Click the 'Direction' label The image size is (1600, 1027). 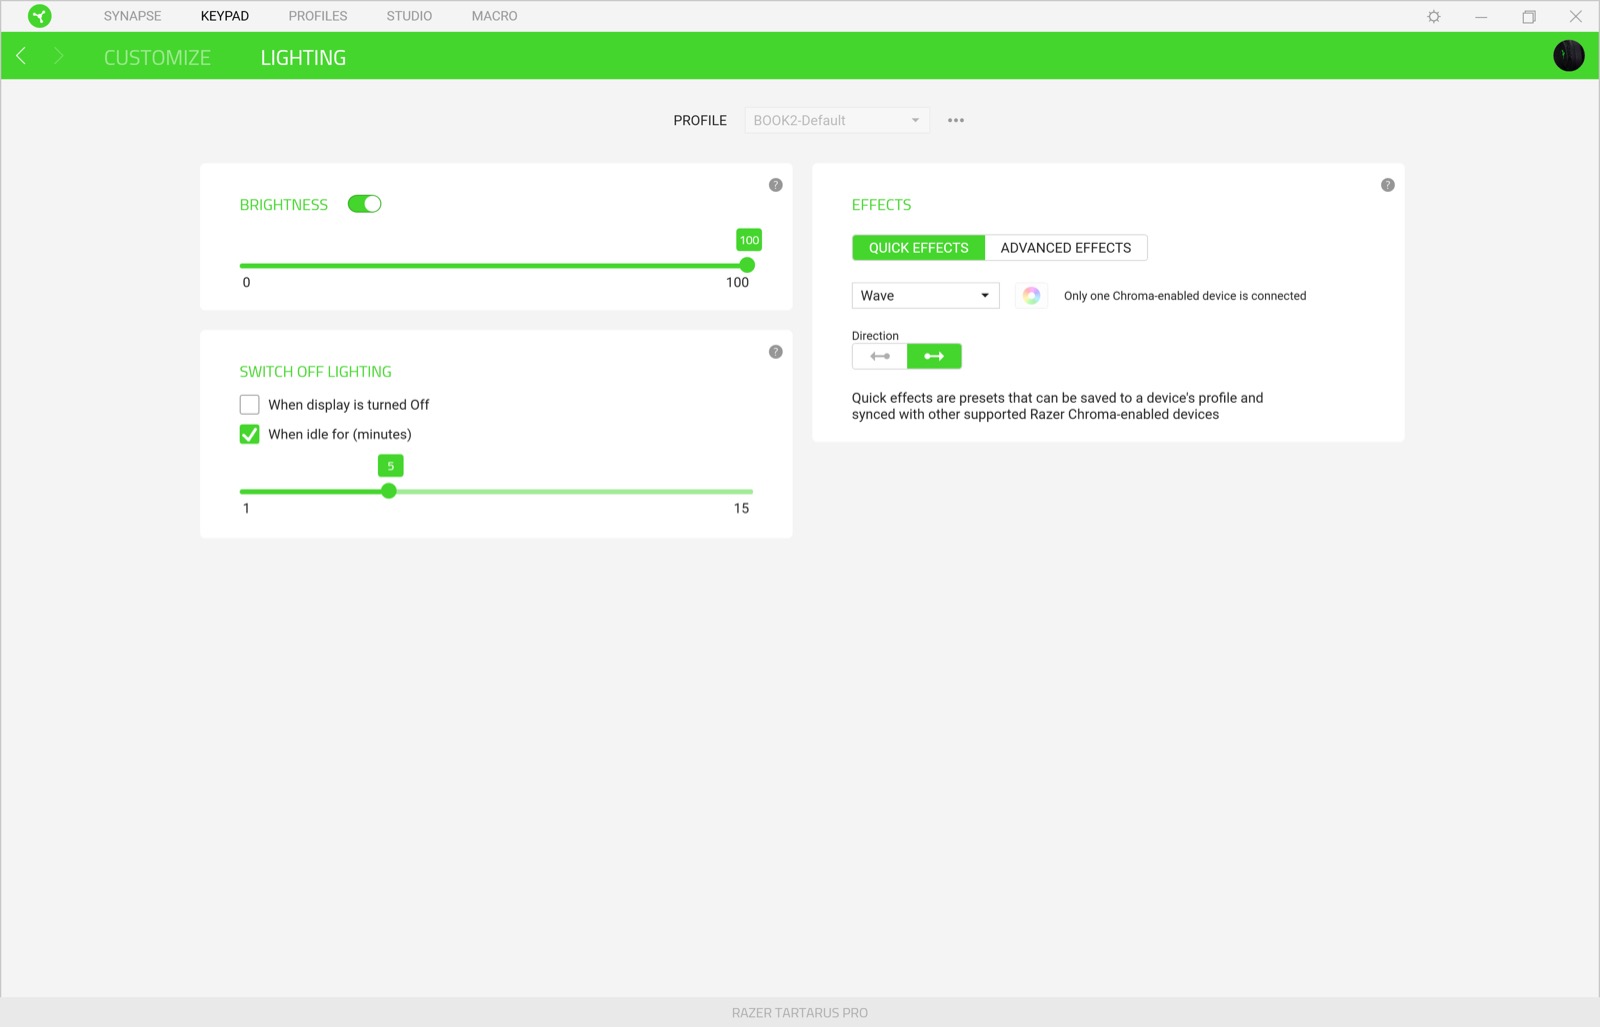pyautogui.click(x=875, y=336)
